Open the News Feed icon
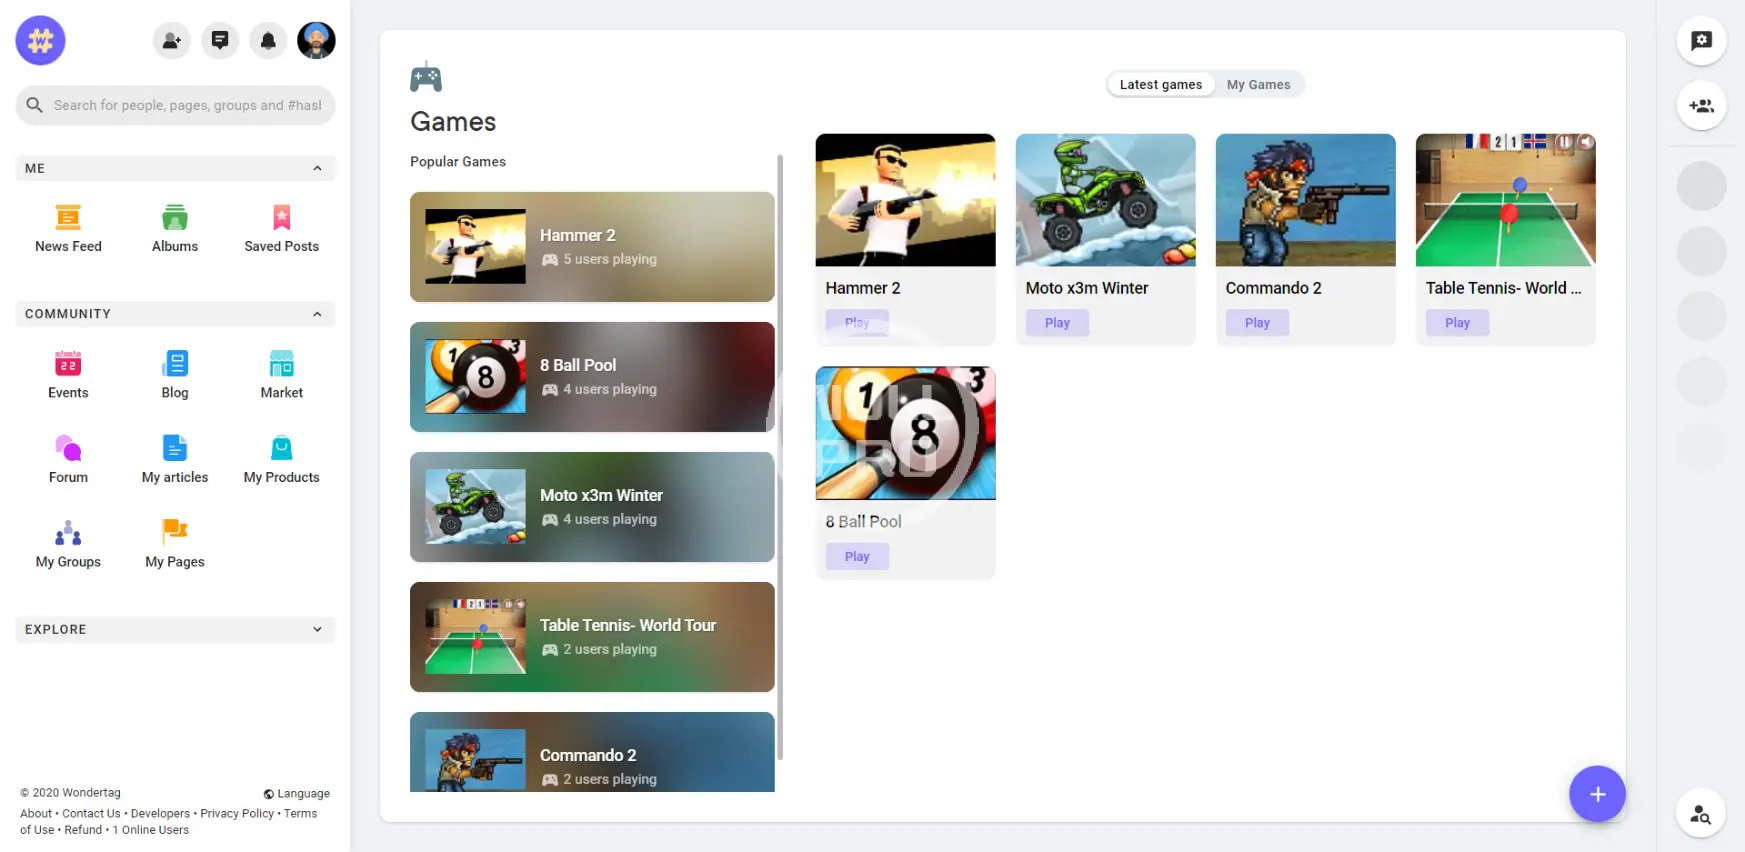 coord(68,218)
